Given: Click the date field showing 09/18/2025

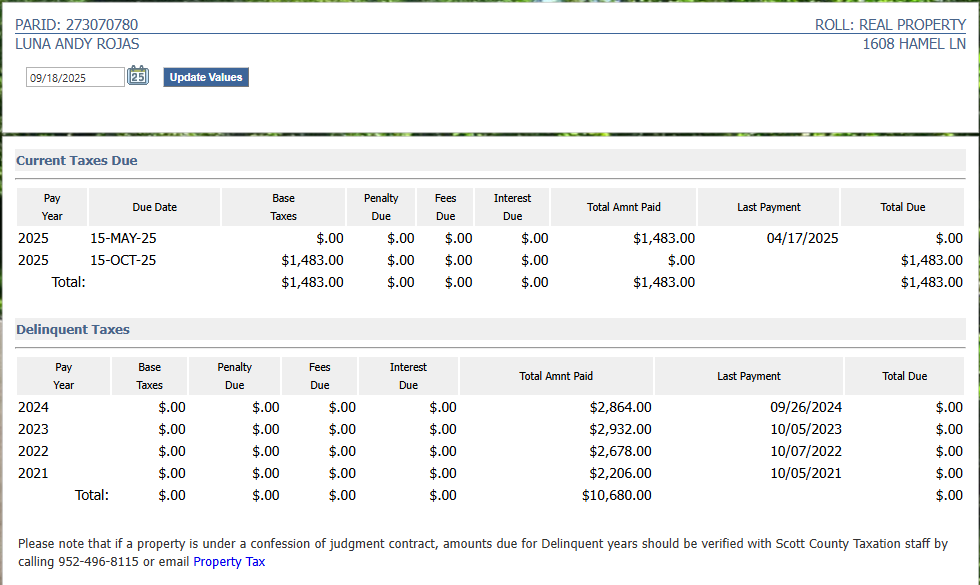Looking at the screenshot, I should [75, 78].
